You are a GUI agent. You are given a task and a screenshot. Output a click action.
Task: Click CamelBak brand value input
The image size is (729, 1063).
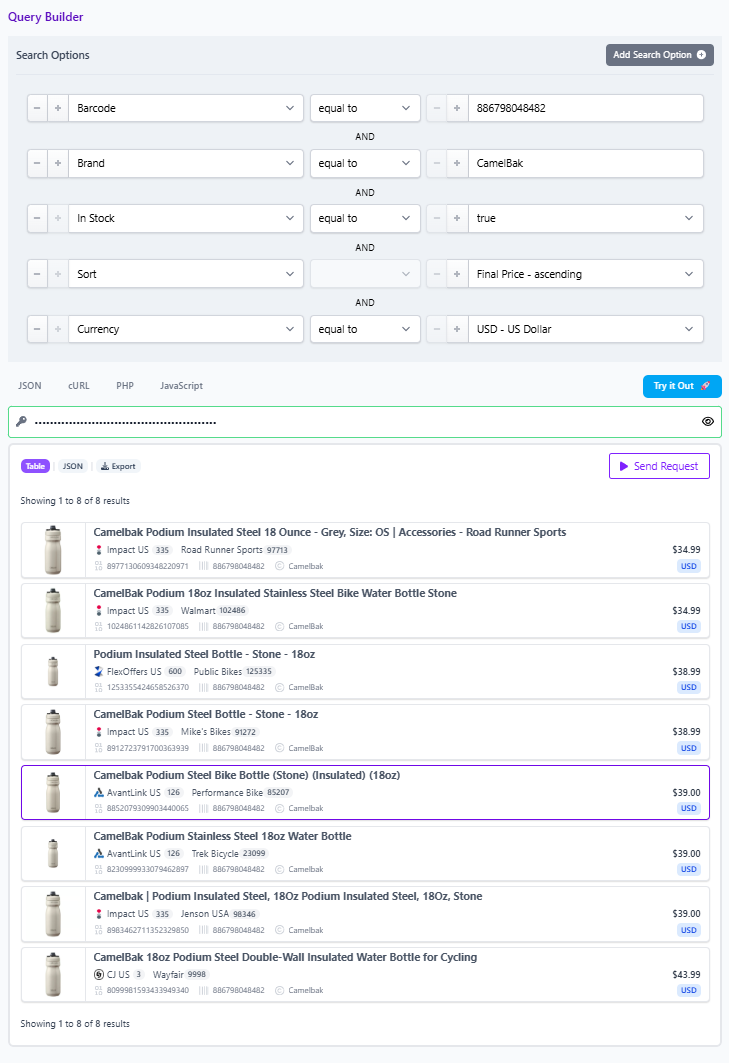pos(585,163)
